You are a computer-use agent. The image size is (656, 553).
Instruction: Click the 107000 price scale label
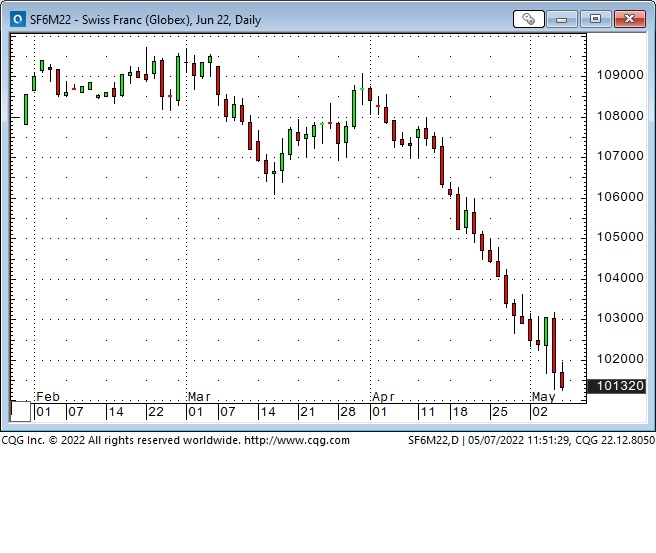[x=620, y=156]
